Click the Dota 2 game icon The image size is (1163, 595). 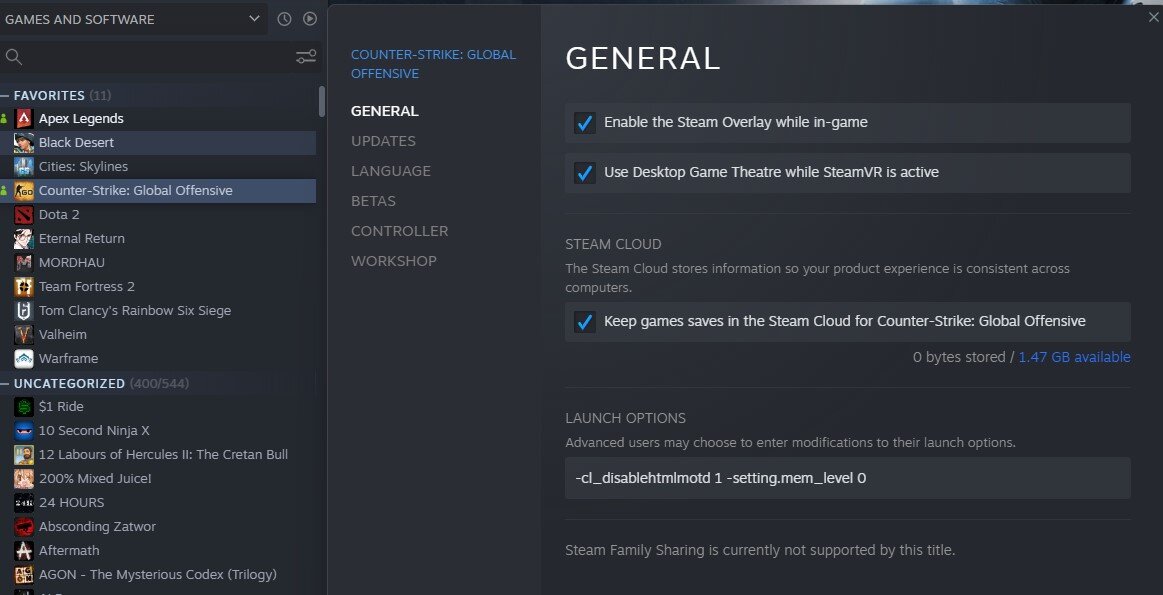point(24,215)
